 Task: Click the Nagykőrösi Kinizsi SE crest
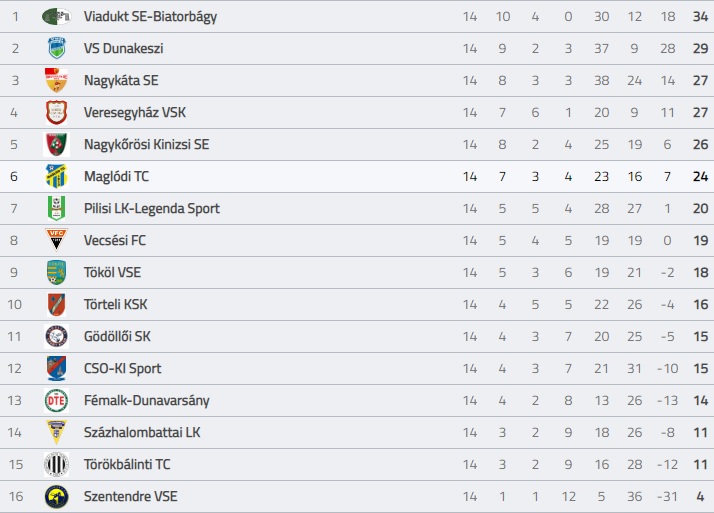pos(56,144)
